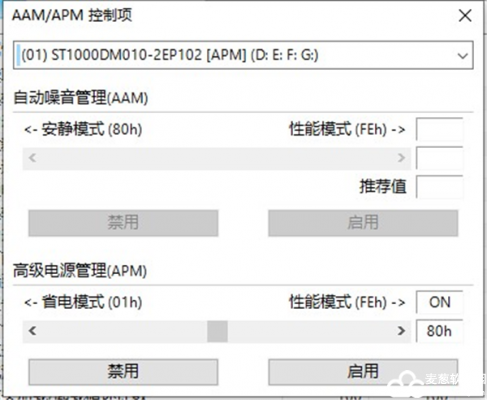Disable APM with the bottom 禁用 button
487x400 pixels.
[123, 372]
